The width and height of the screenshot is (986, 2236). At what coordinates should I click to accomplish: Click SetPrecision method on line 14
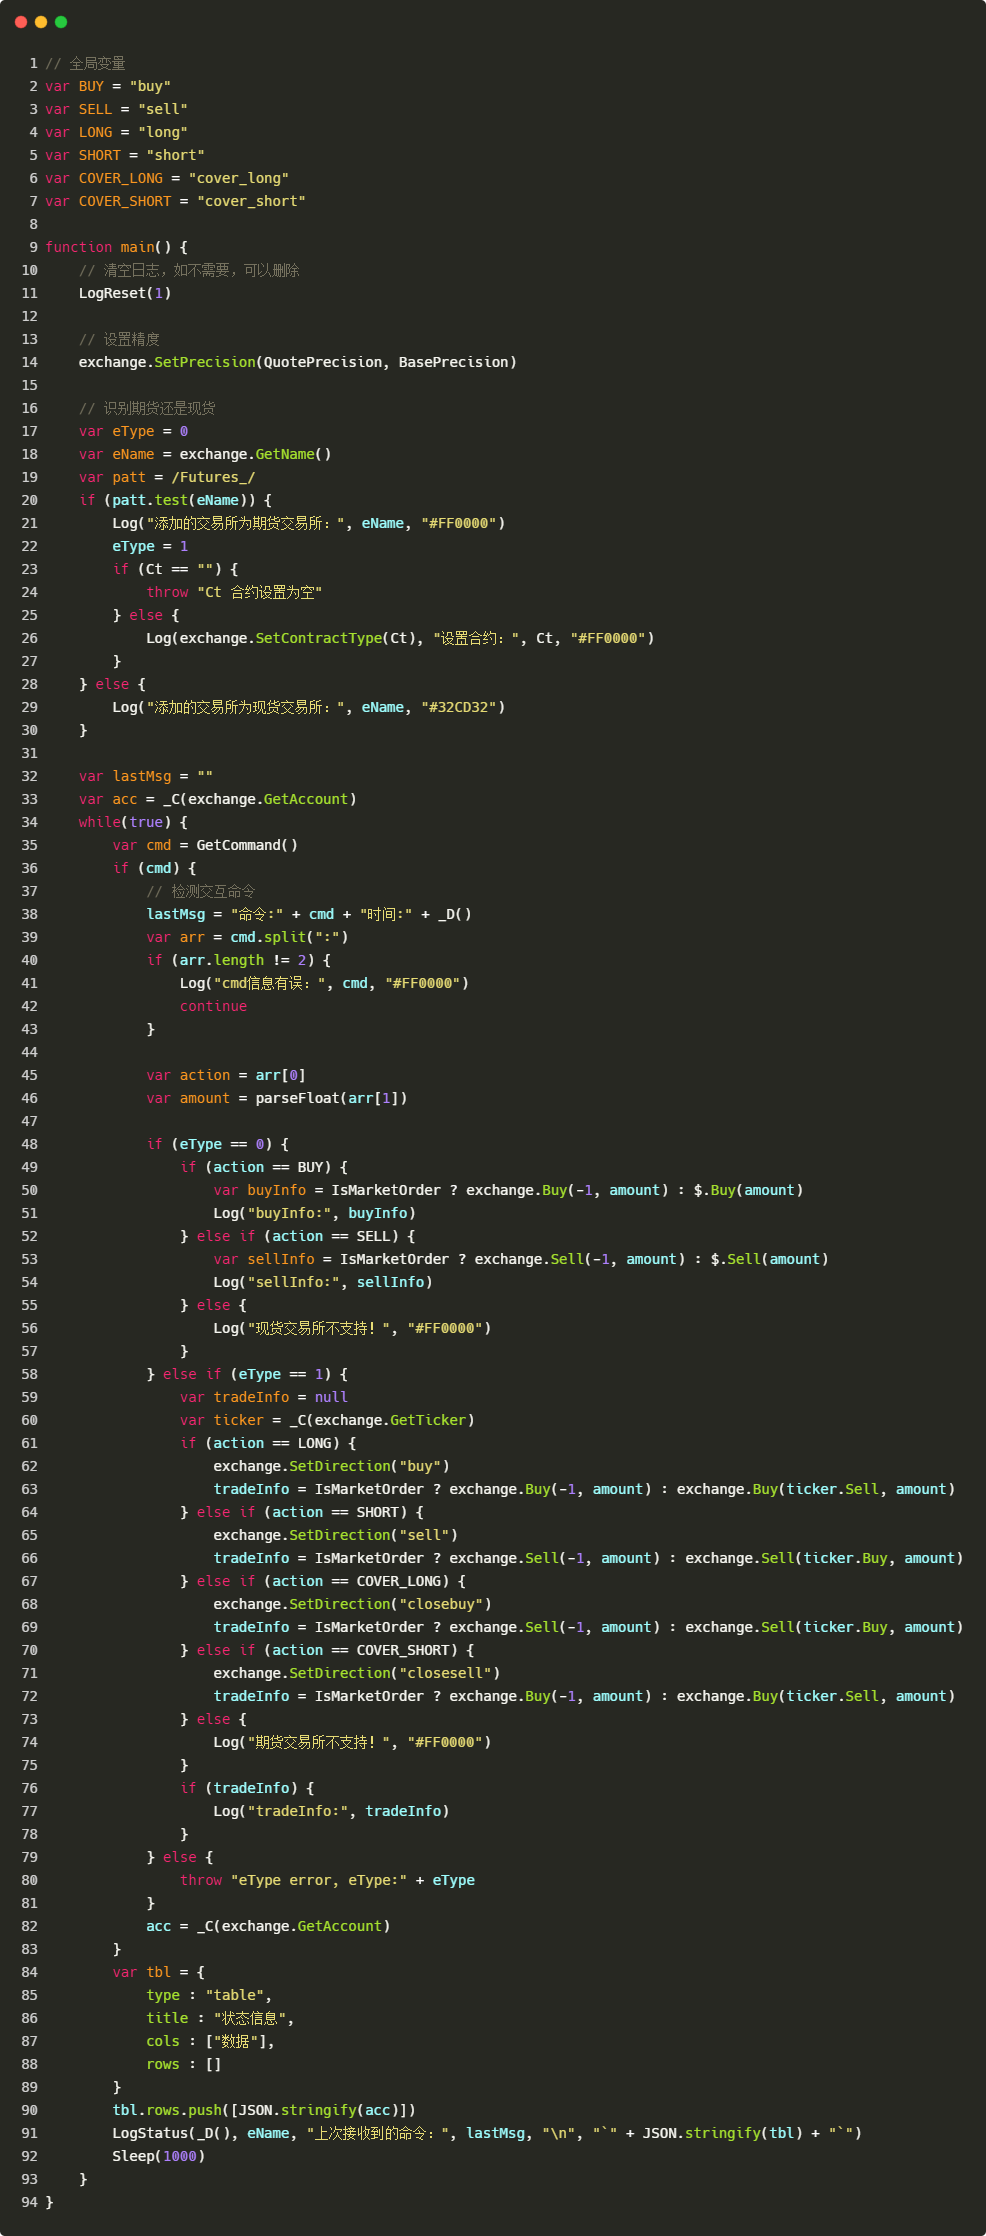tap(205, 362)
